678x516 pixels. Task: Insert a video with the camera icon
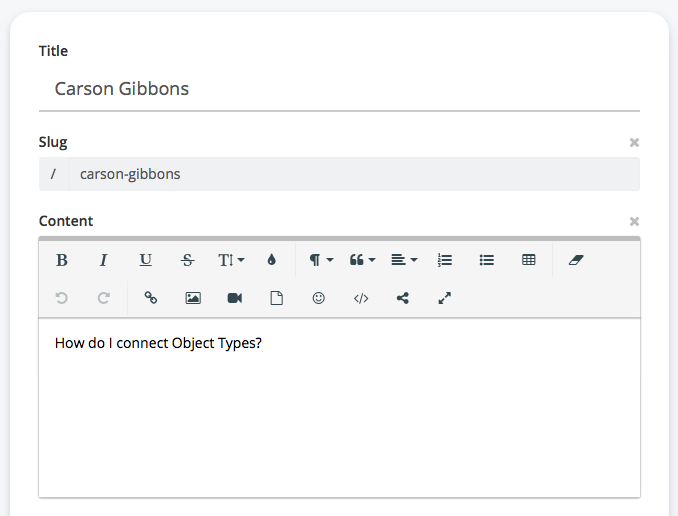click(x=235, y=298)
